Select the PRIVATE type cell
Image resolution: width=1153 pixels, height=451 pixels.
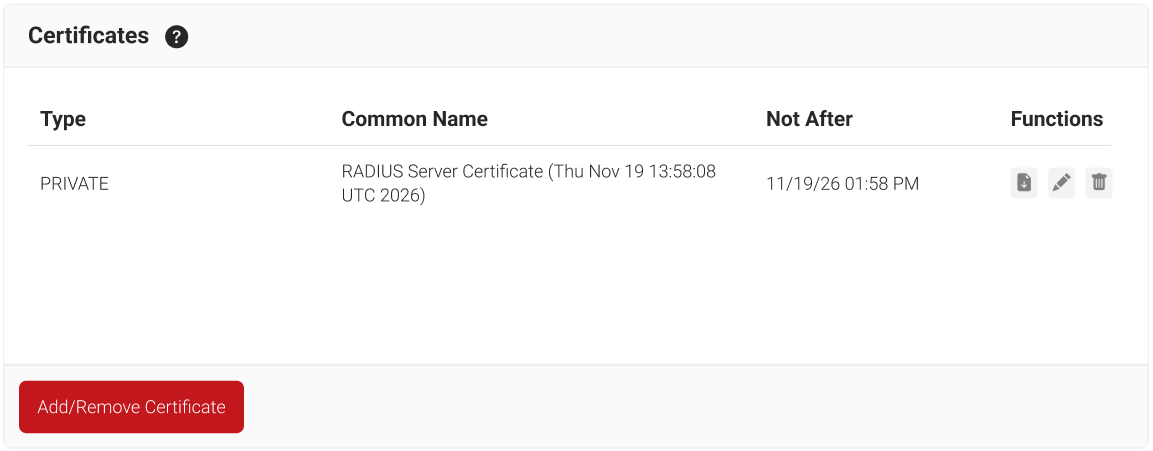74,184
